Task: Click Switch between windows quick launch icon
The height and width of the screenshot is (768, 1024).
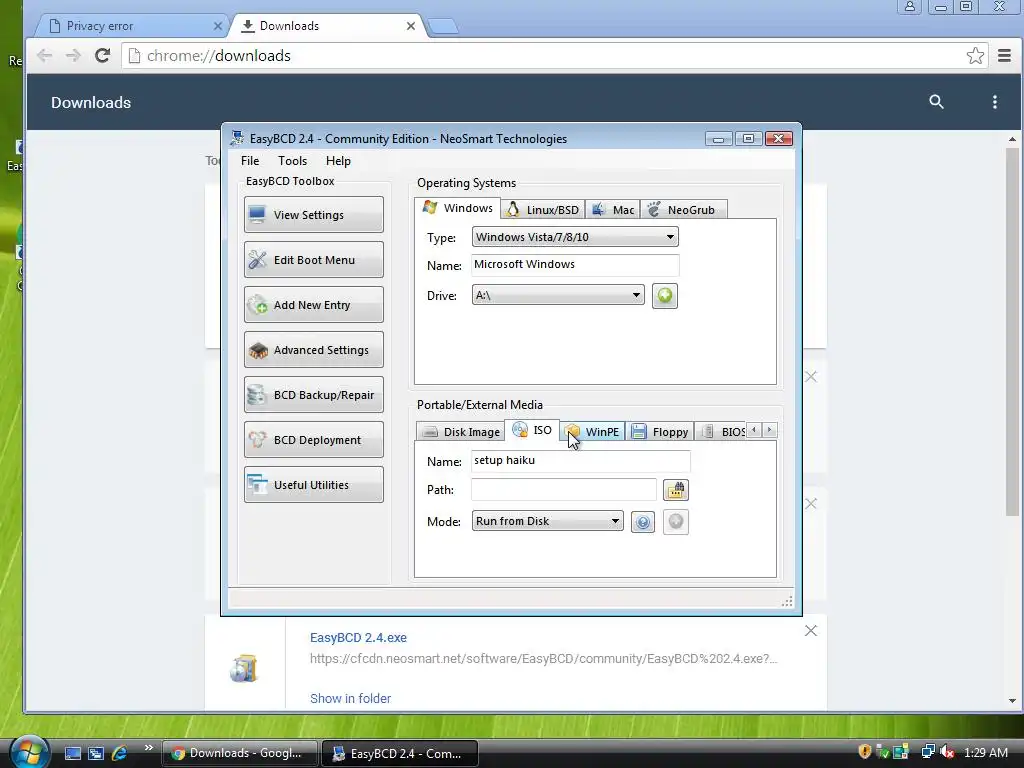Action: pos(96,753)
